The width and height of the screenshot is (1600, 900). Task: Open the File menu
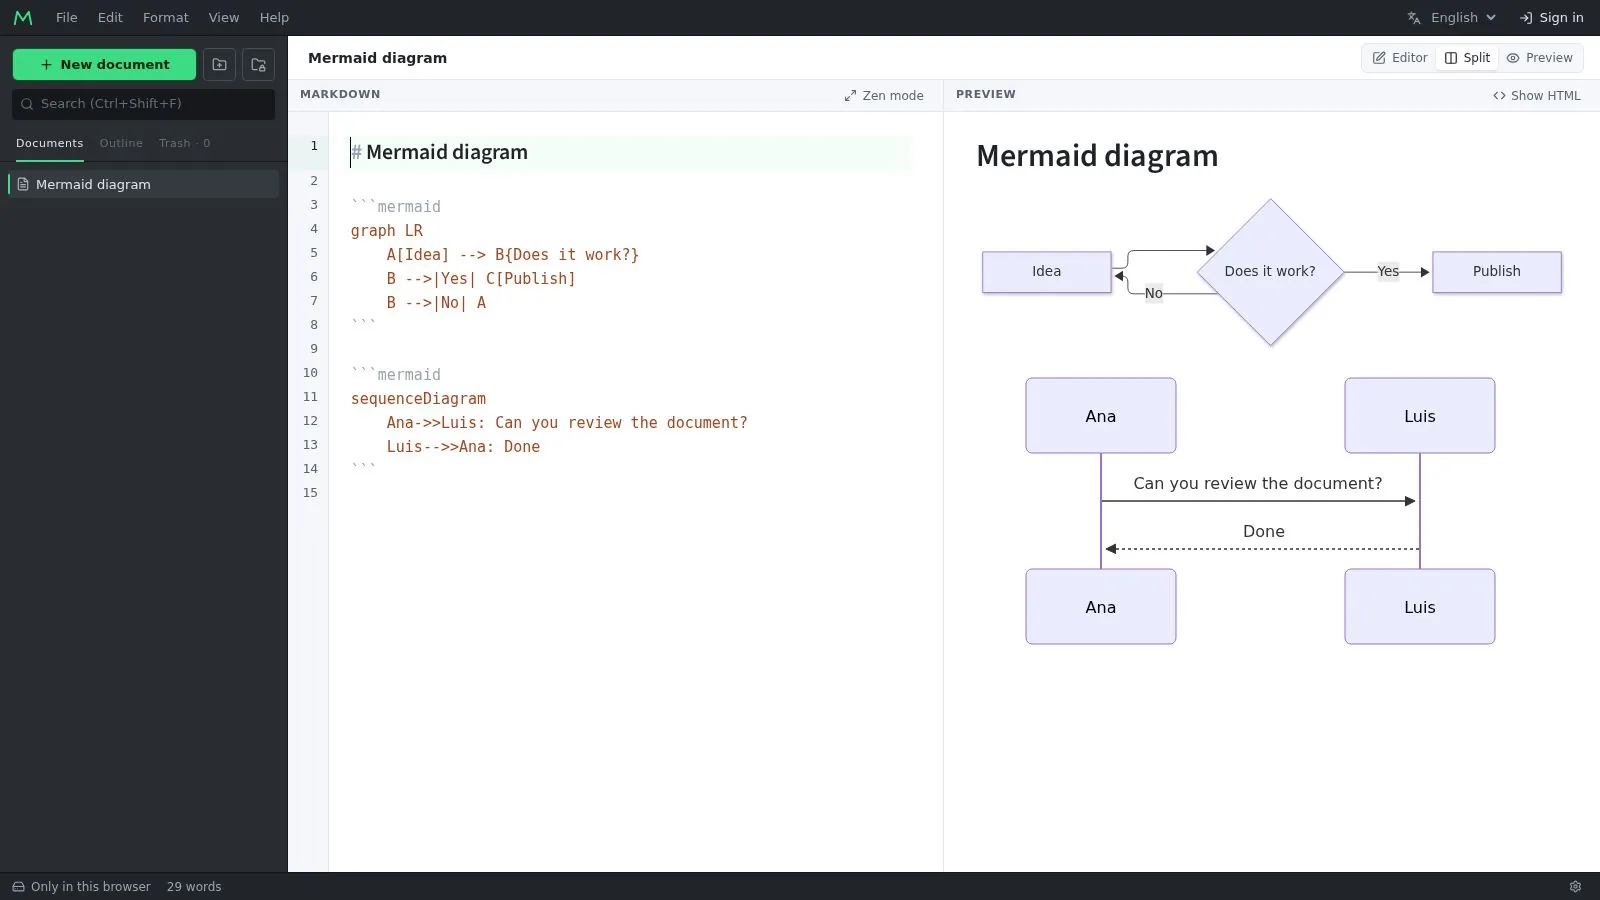click(x=67, y=18)
